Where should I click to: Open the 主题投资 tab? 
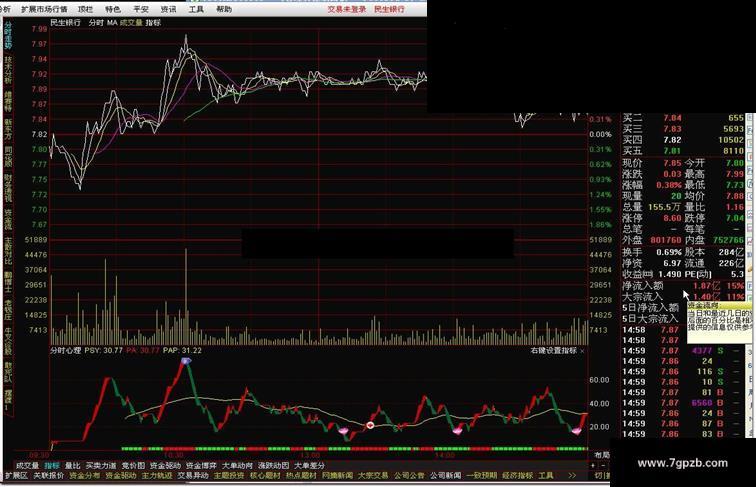coord(229,476)
